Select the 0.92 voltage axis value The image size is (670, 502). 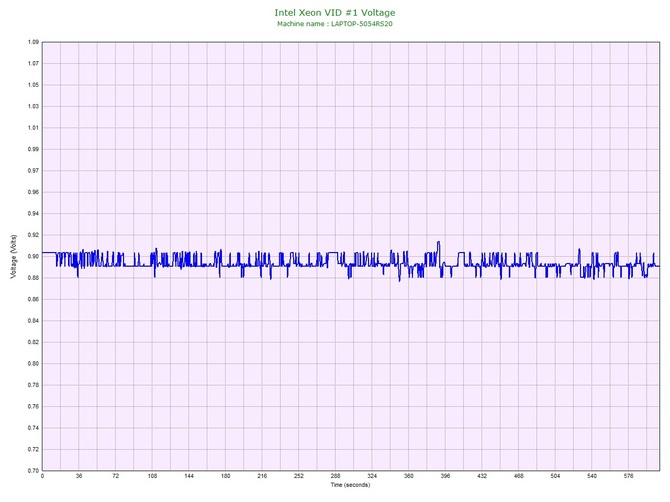point(33,235)
